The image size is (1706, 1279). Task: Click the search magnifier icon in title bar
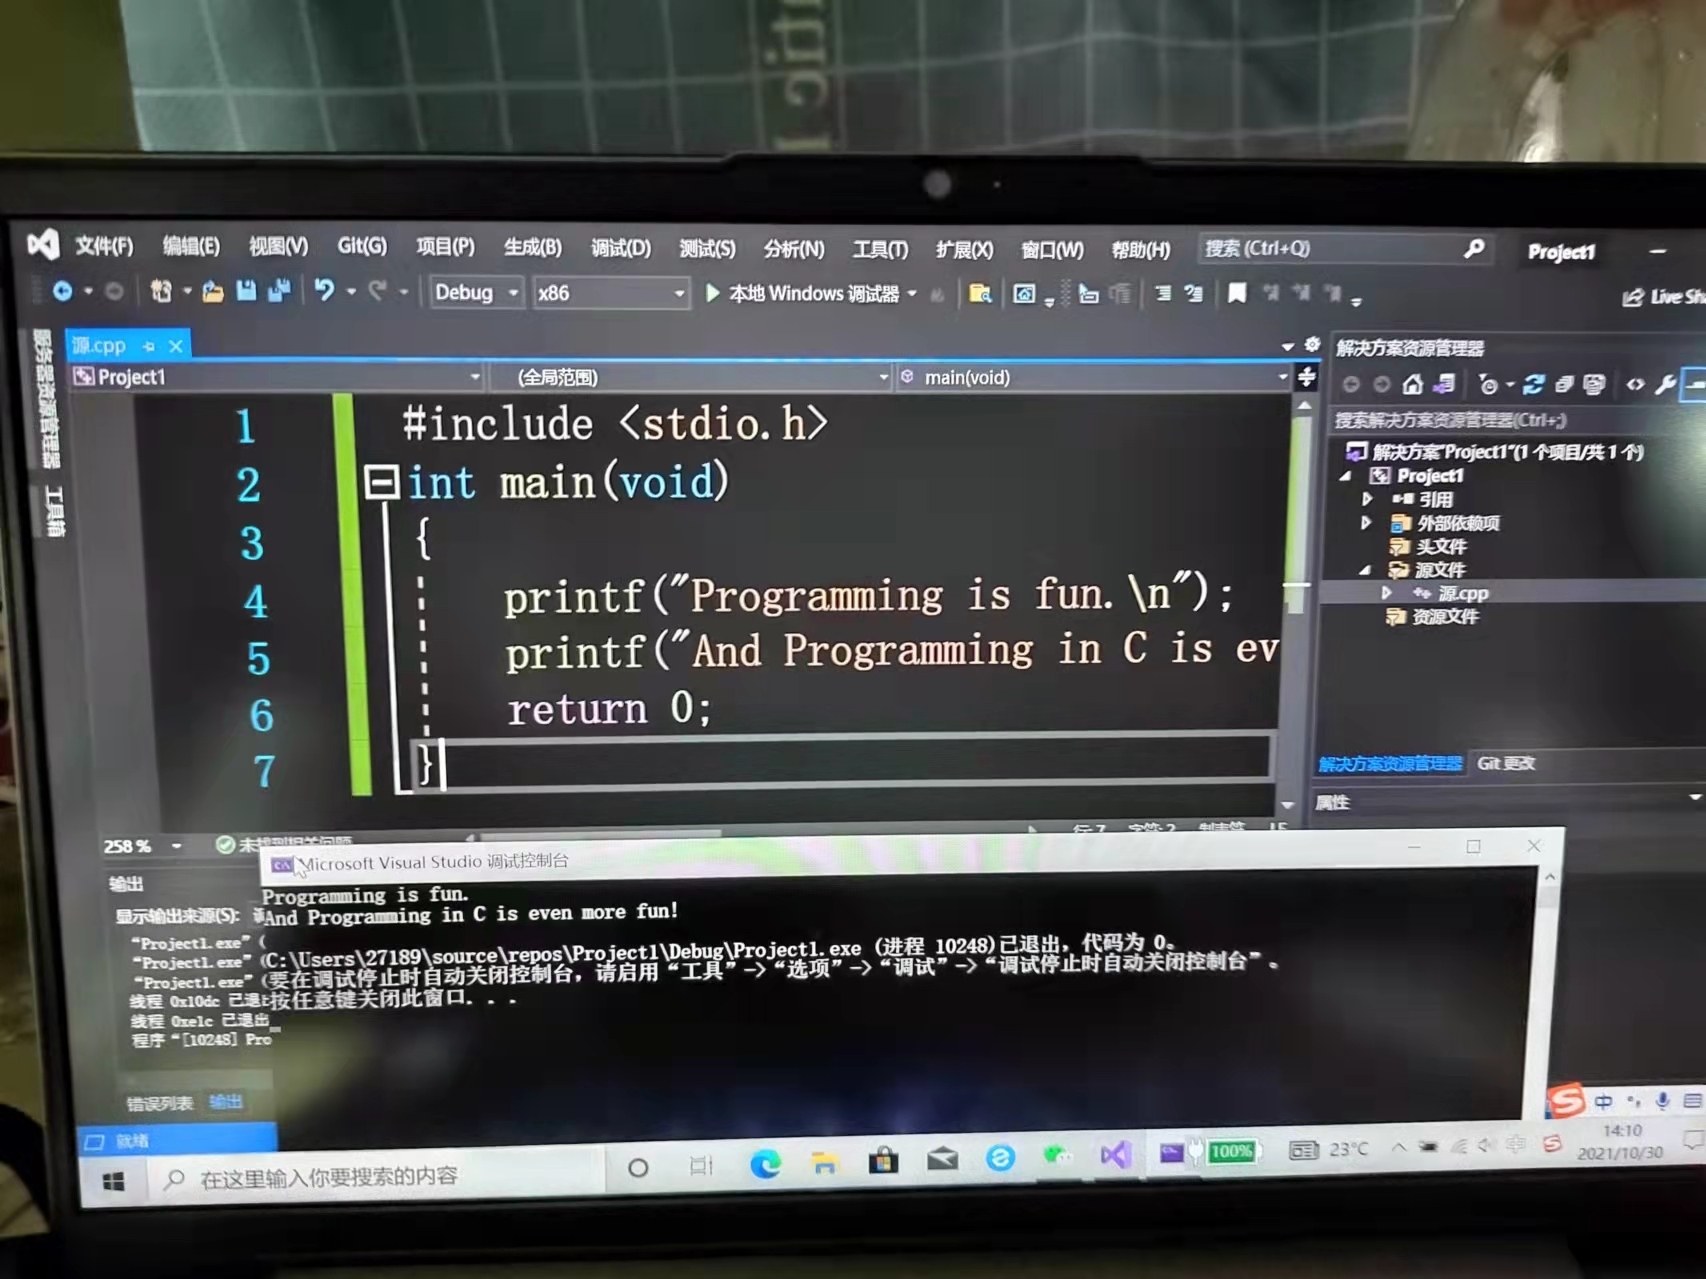click(1474, 249)
